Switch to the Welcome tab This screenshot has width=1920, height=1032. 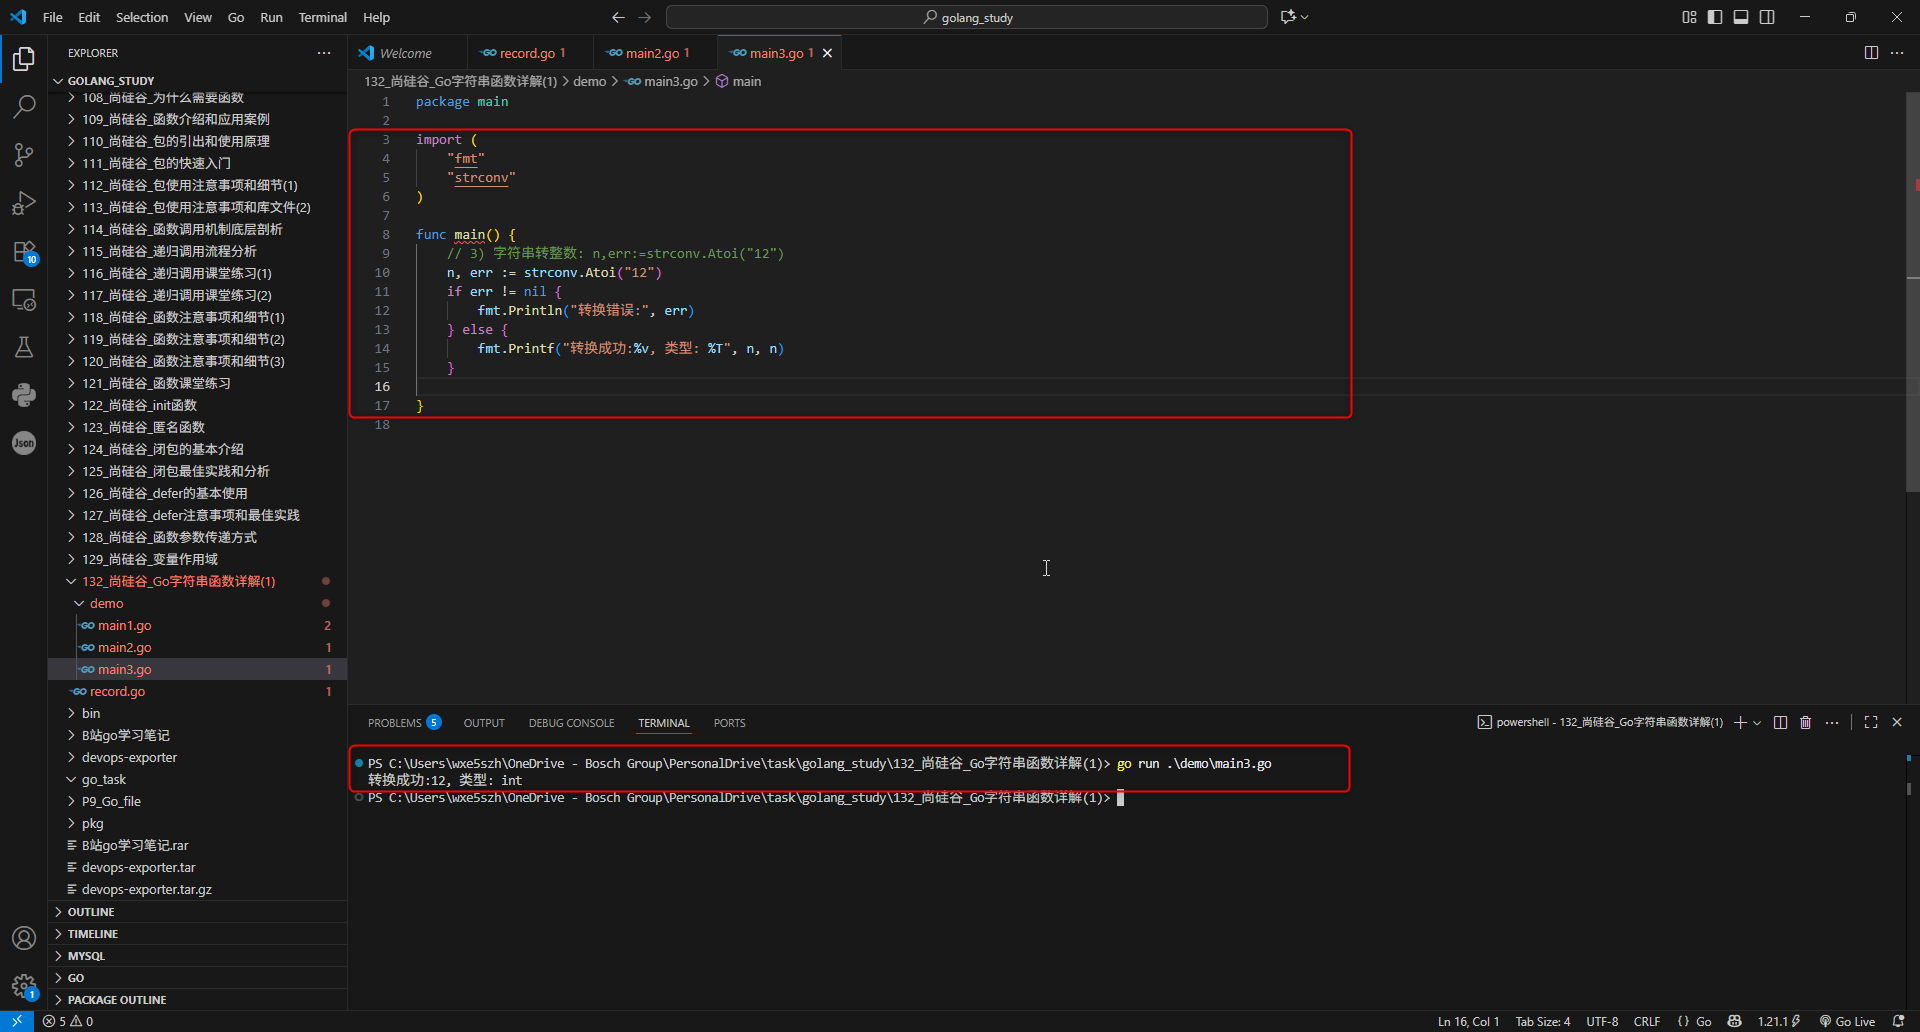tap(406, 53)
